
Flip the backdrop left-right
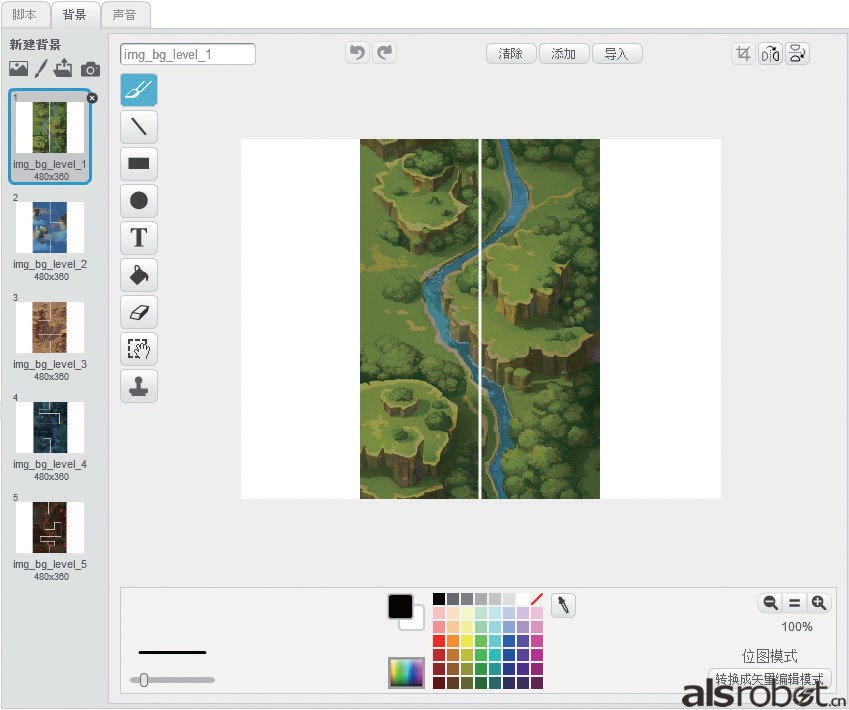[x=770, y=54]
